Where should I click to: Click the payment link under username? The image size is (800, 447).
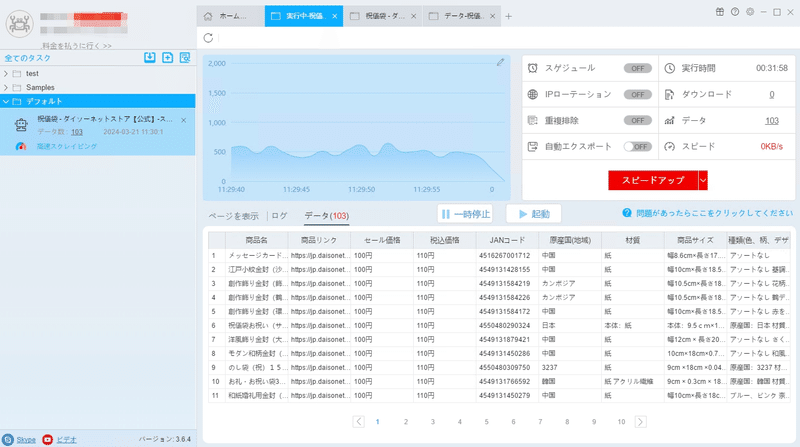77,46
